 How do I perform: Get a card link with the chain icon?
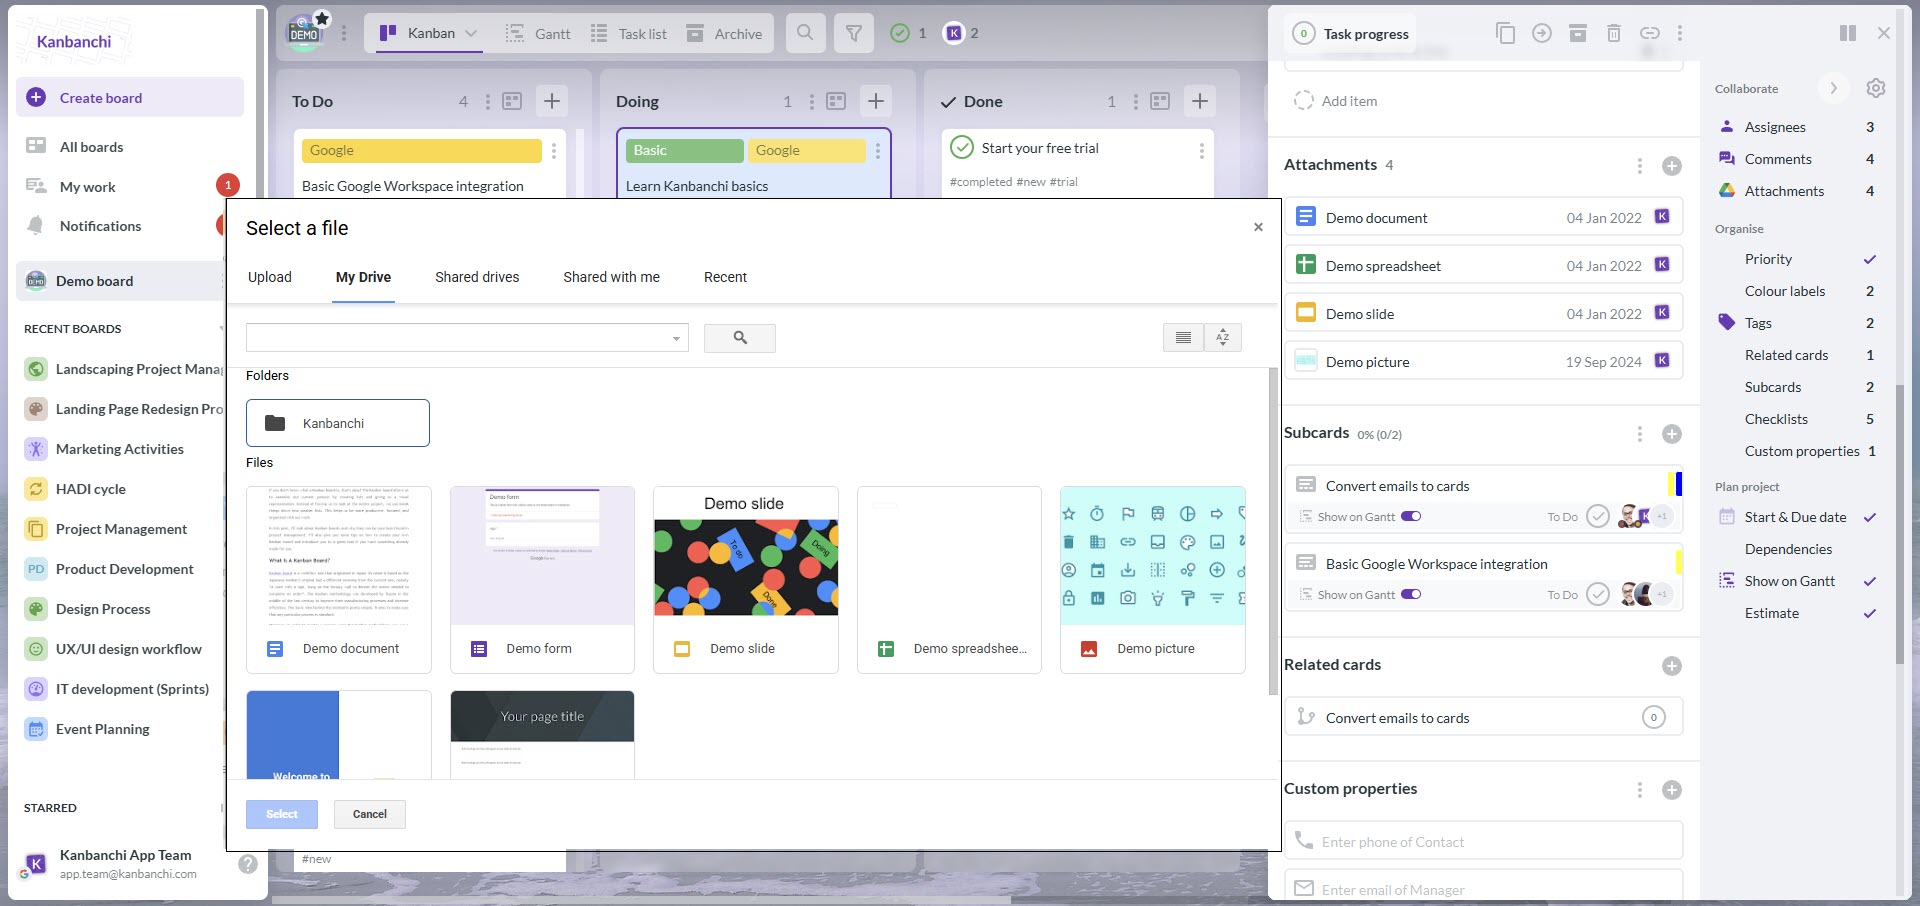pos(1648,33)
